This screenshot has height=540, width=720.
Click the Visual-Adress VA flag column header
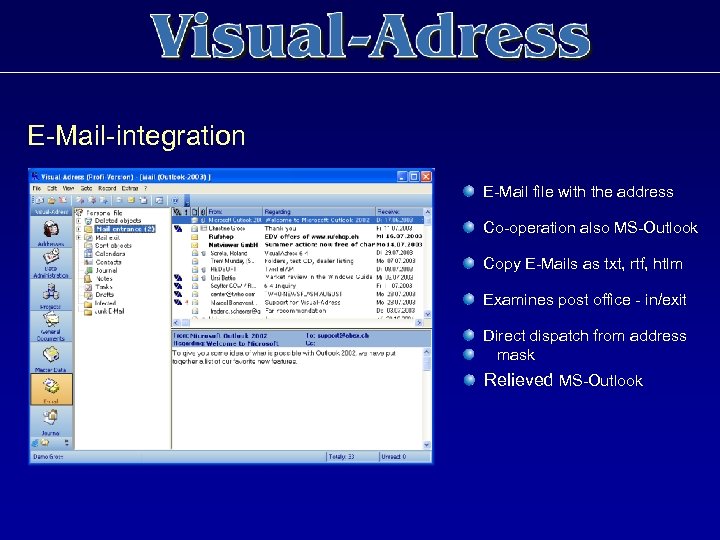click(x=177, y=212)
